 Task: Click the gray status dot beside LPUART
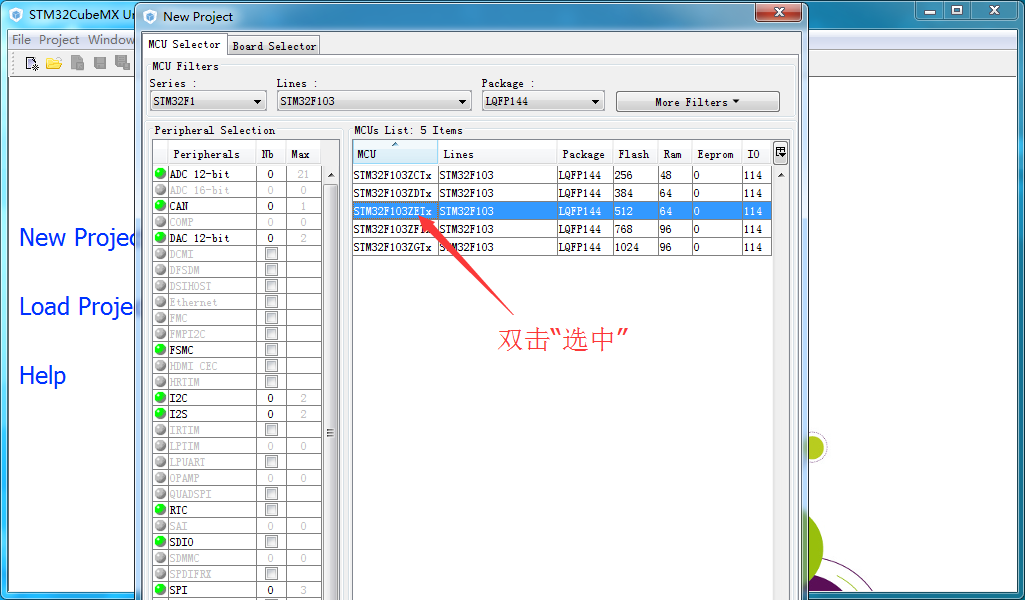point(160,461)
